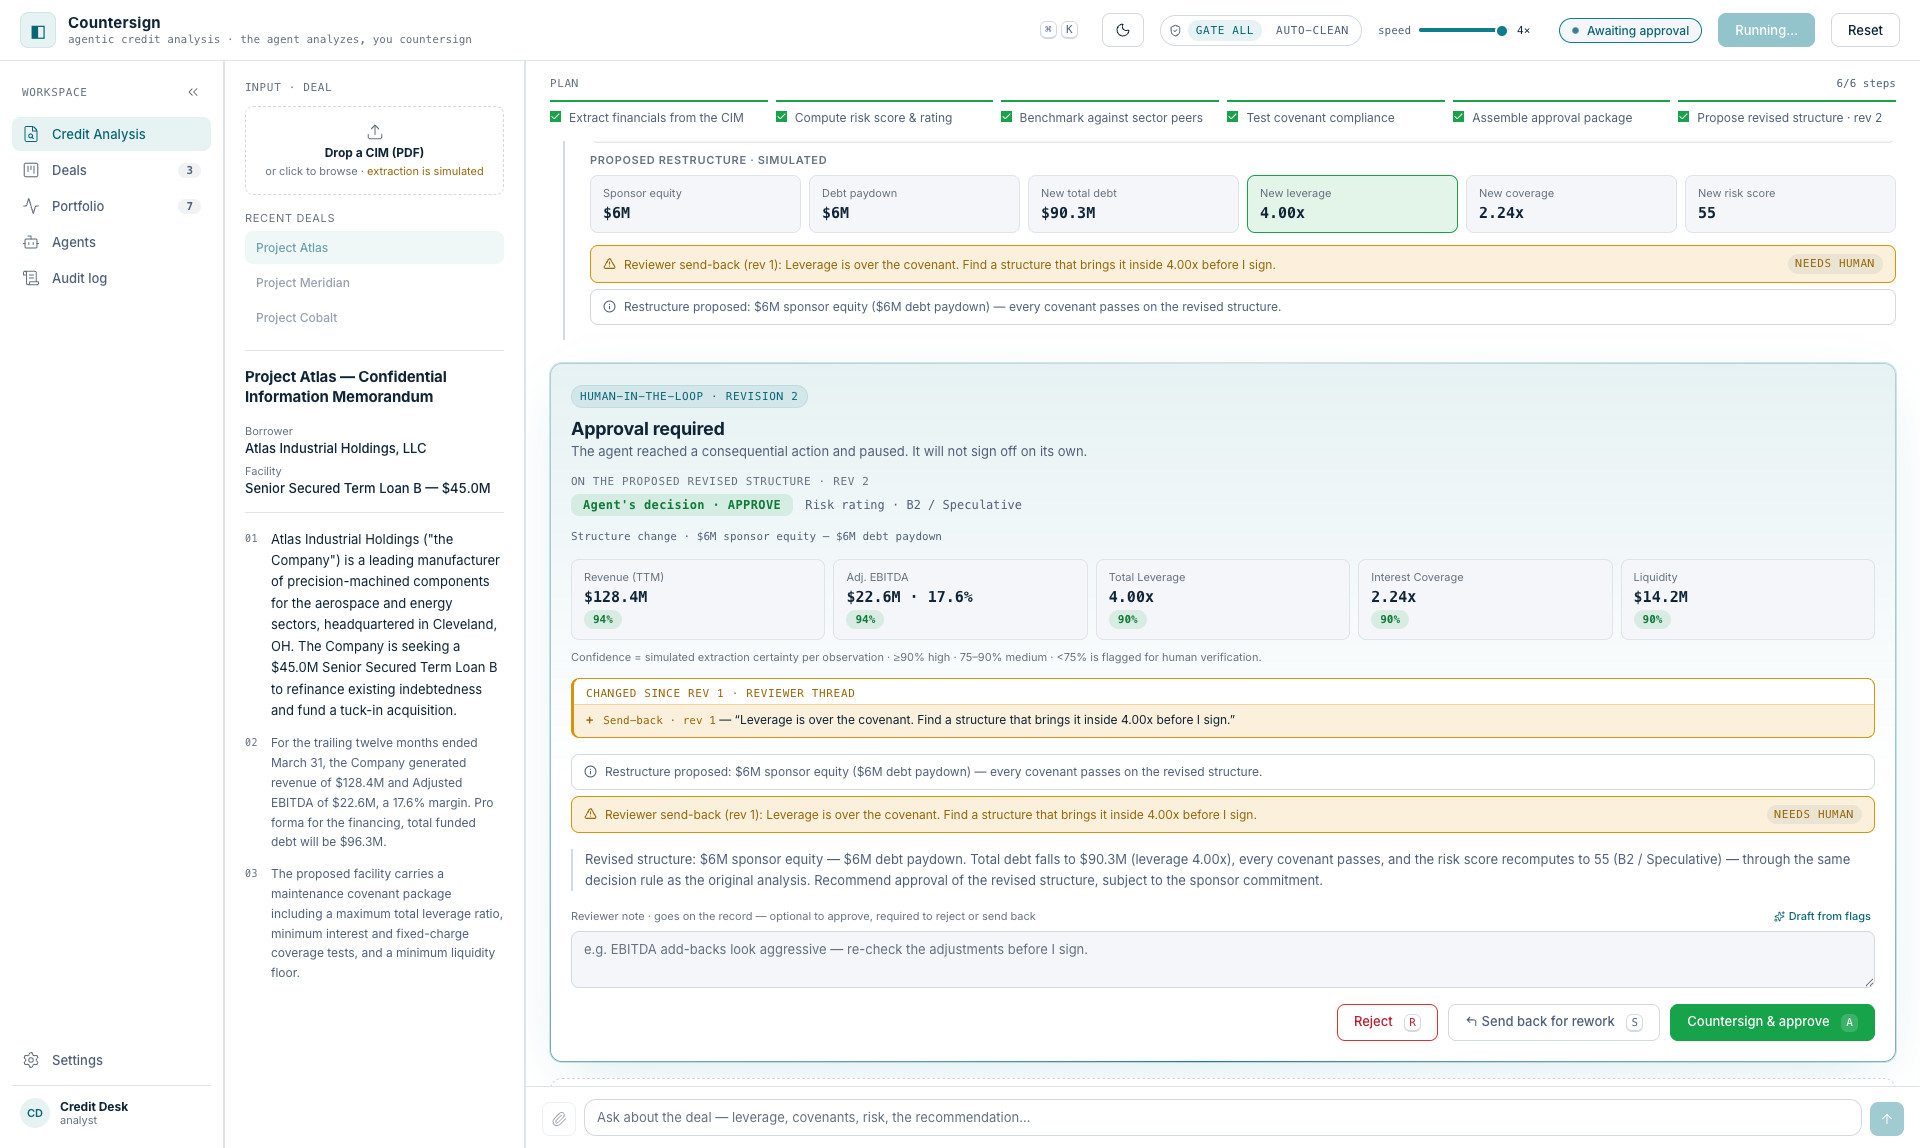This screenshot has width=1920, height=1148.
Task: Click the Deals book icon
Action: (x=31, y=170)
